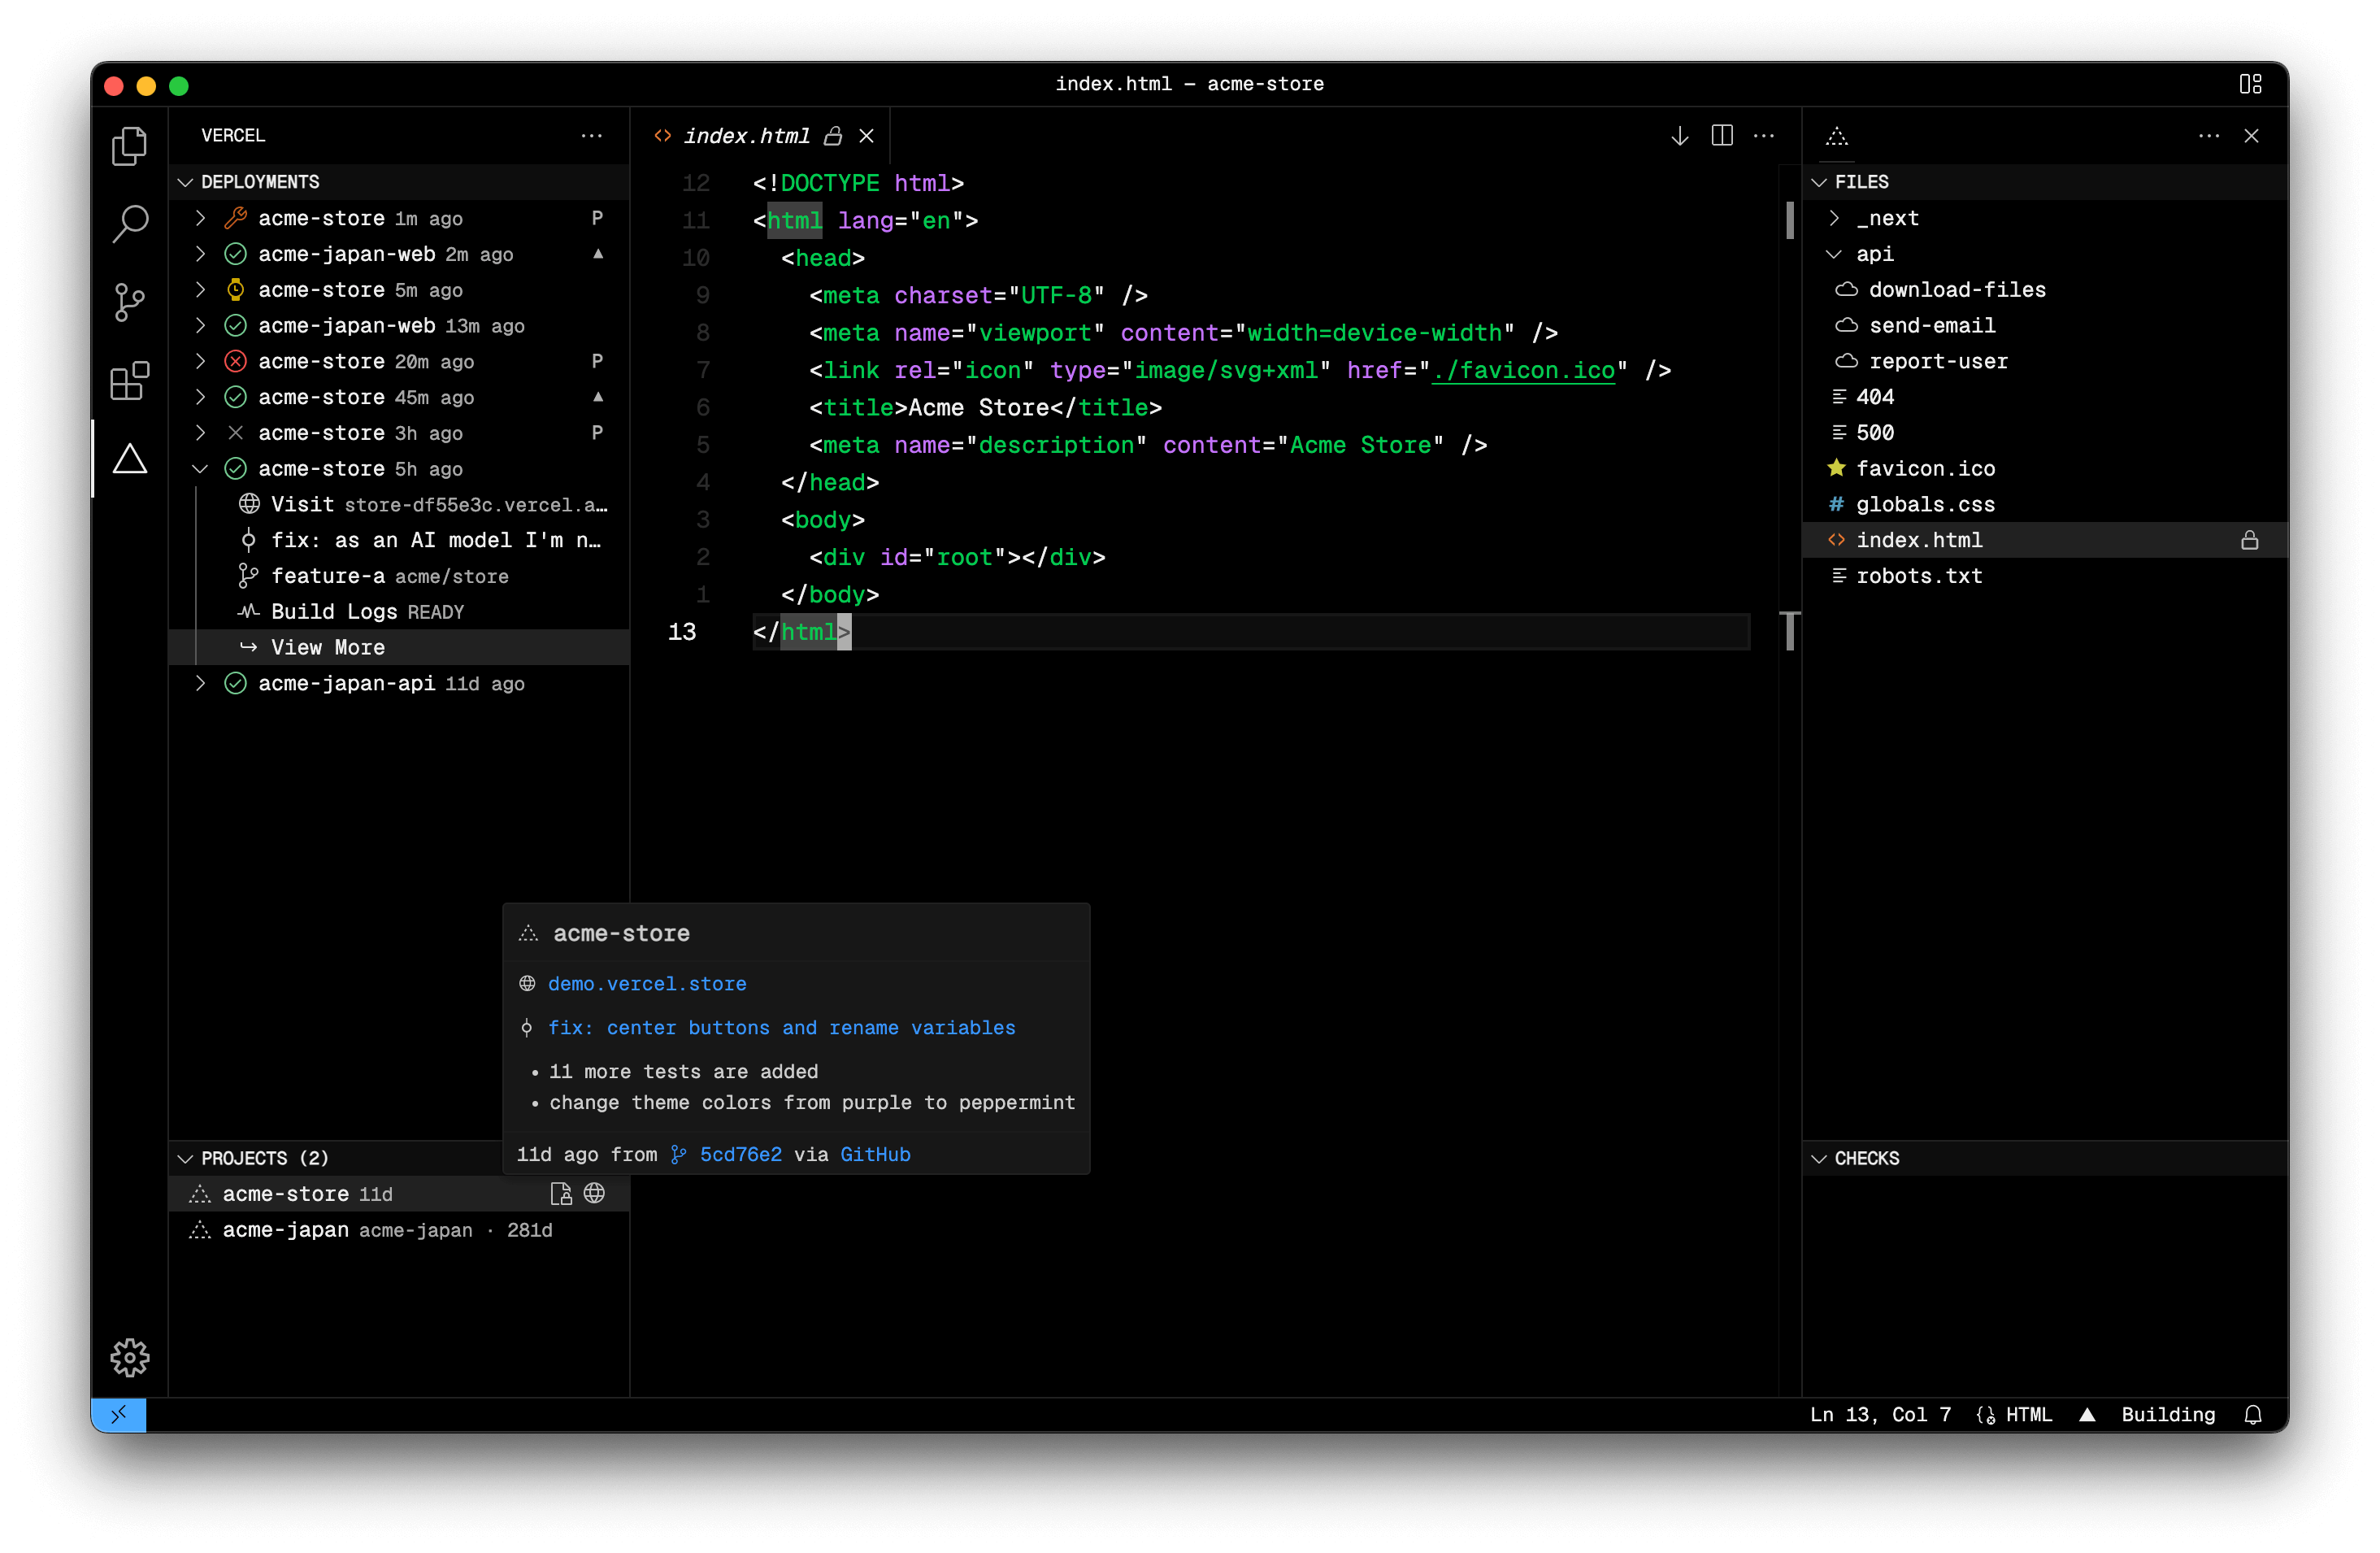Click the notifications bell in status bar
The height and width of the screenshot is (1553, 2380).
click(2252, 1414)
